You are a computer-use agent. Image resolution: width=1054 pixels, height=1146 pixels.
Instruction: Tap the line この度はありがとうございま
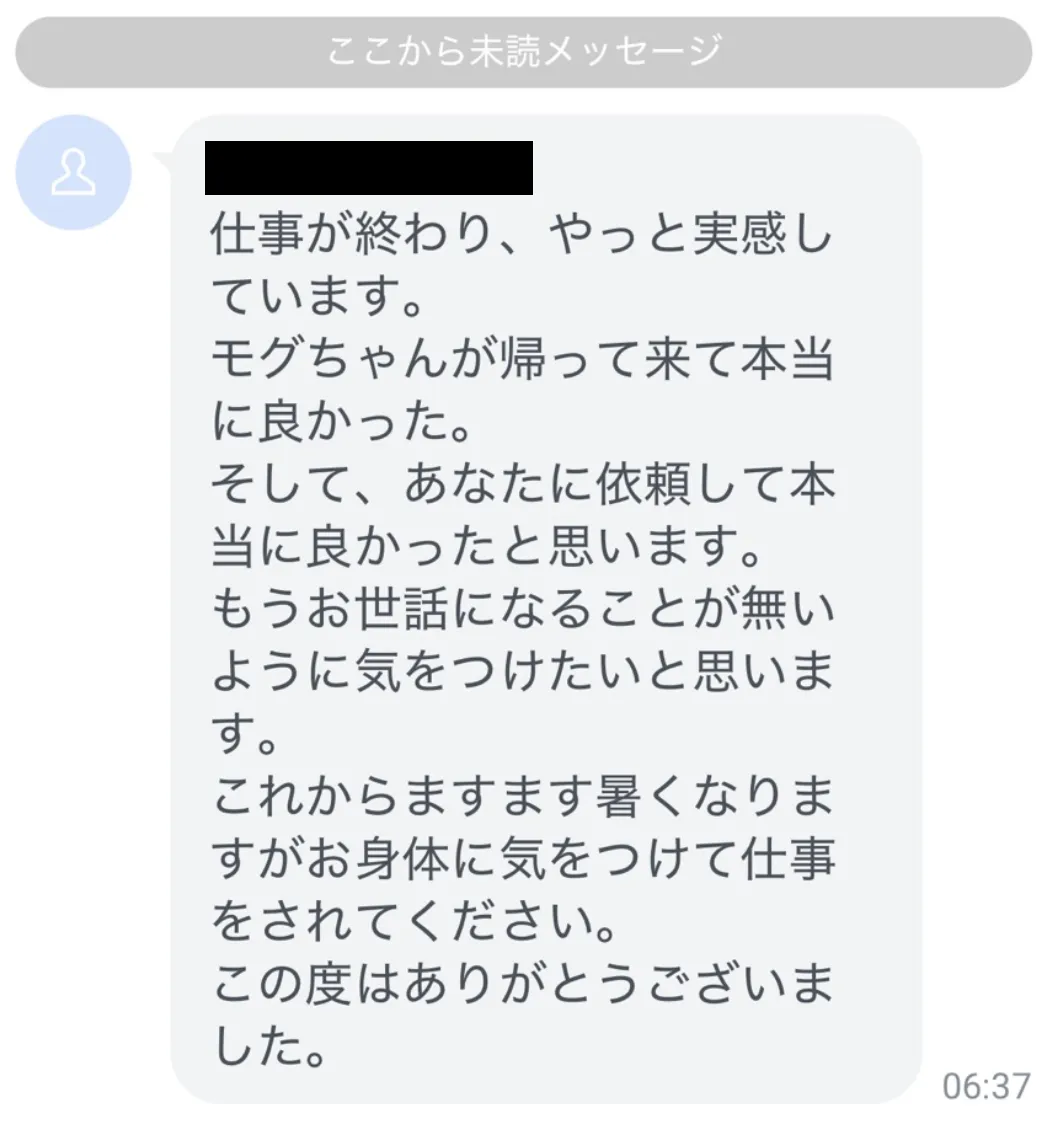coord(522,984)
